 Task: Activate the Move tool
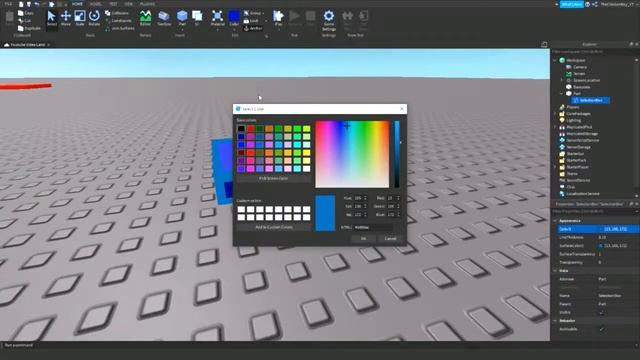tap(66, 18)
